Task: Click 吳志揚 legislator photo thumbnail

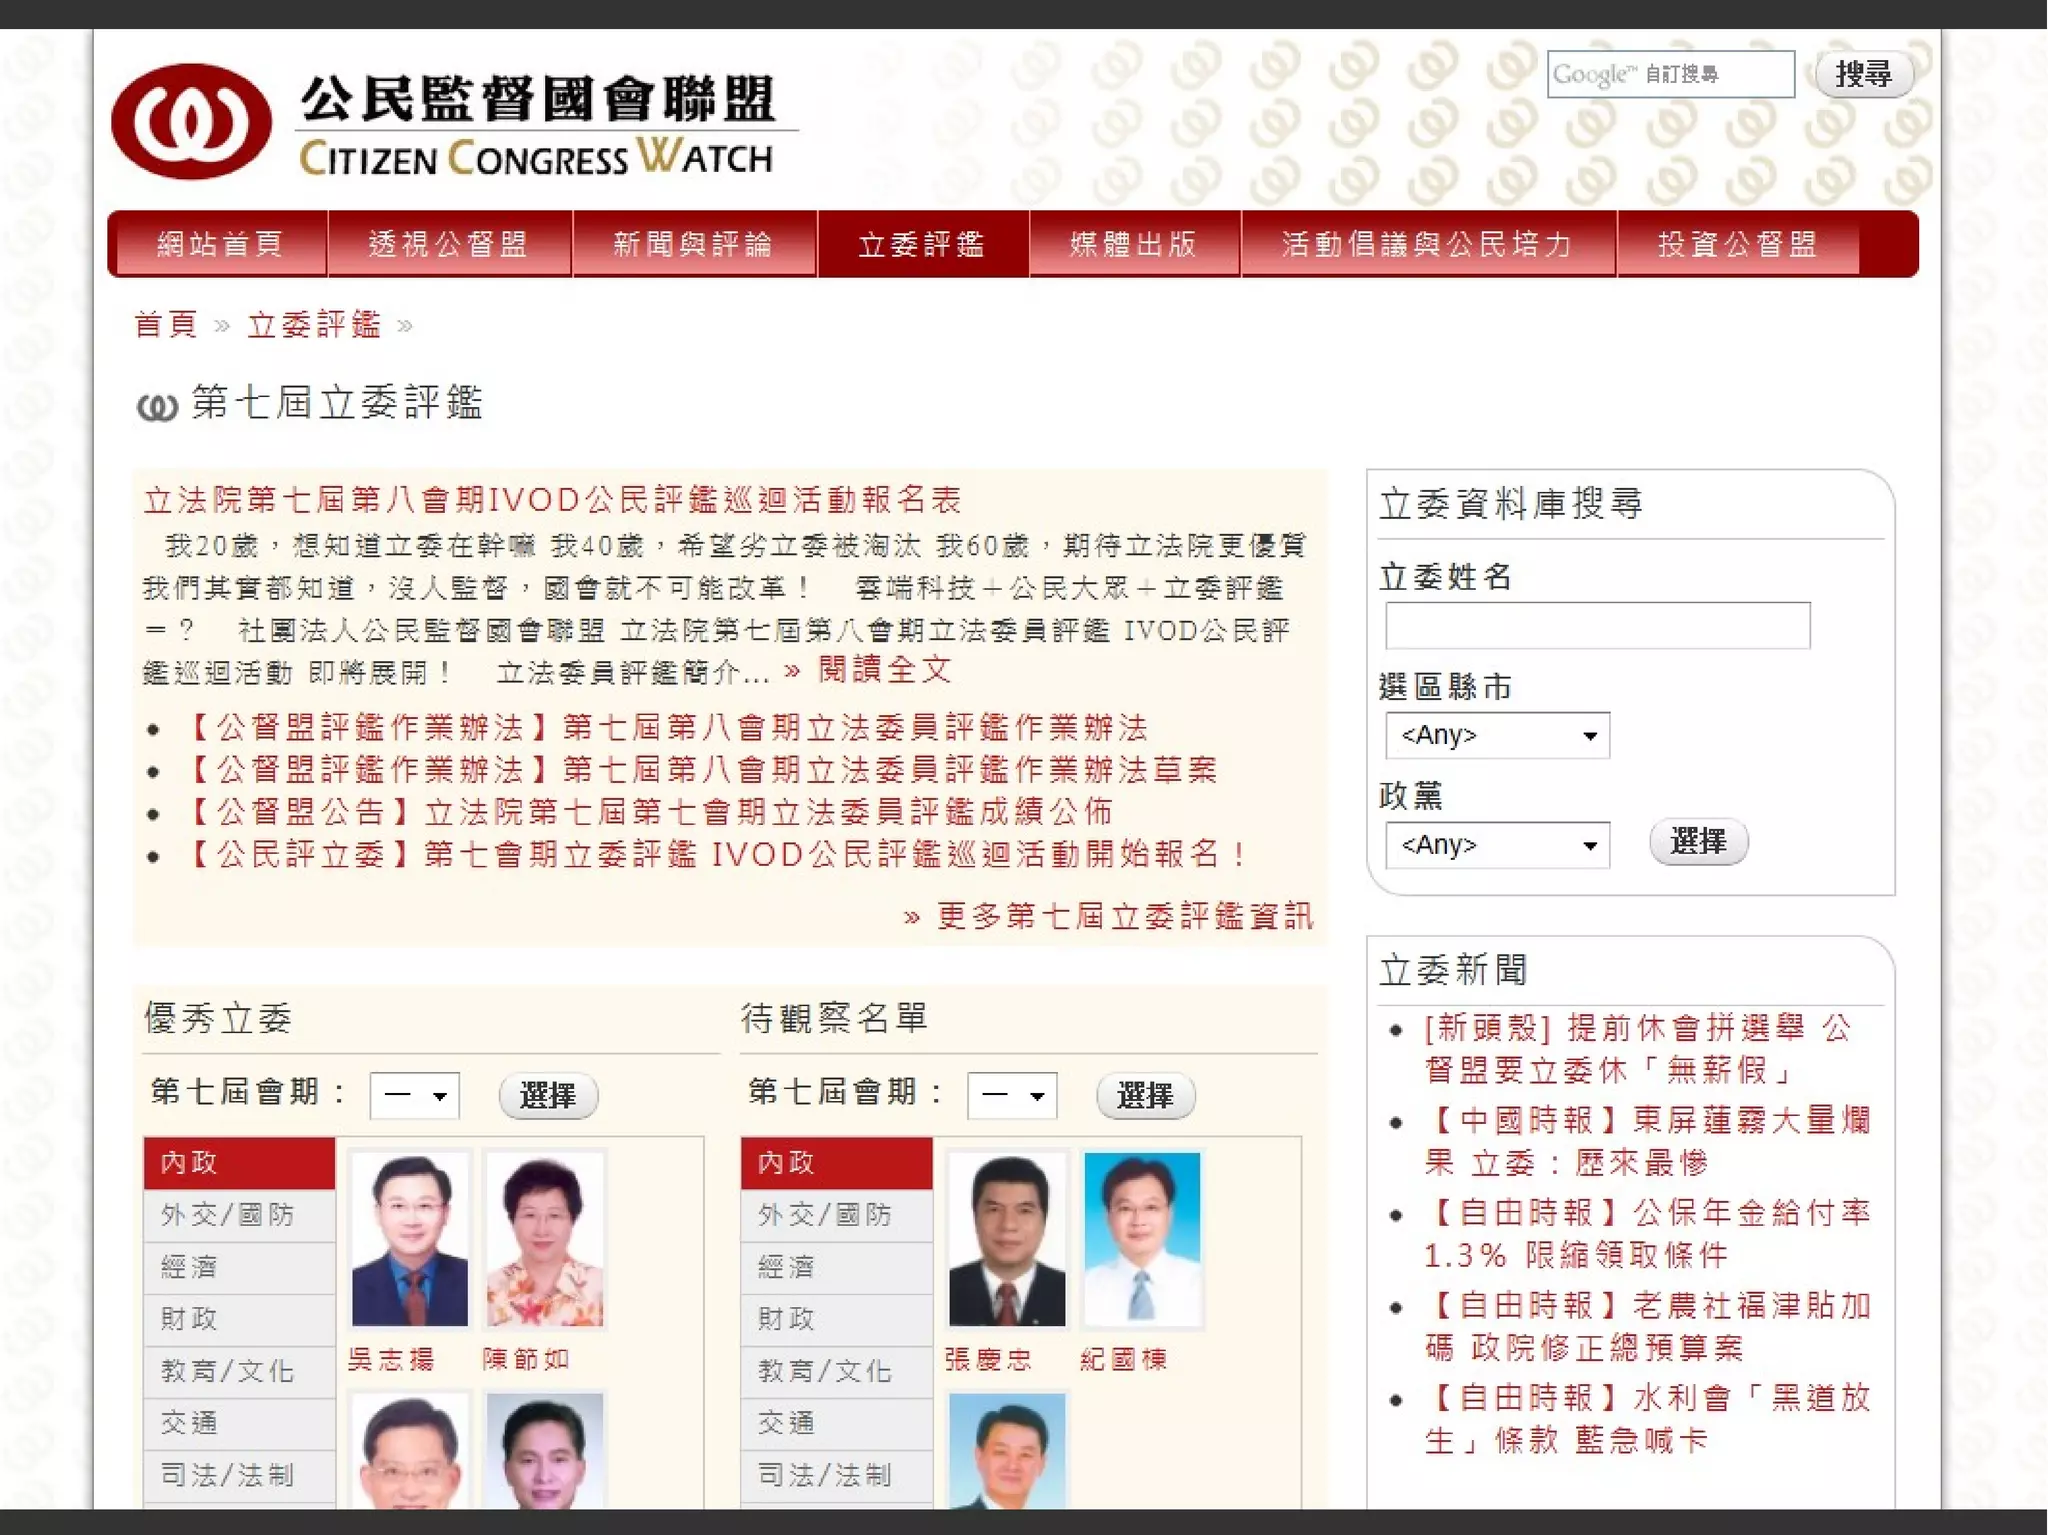Action: (x=409, y=1240)
